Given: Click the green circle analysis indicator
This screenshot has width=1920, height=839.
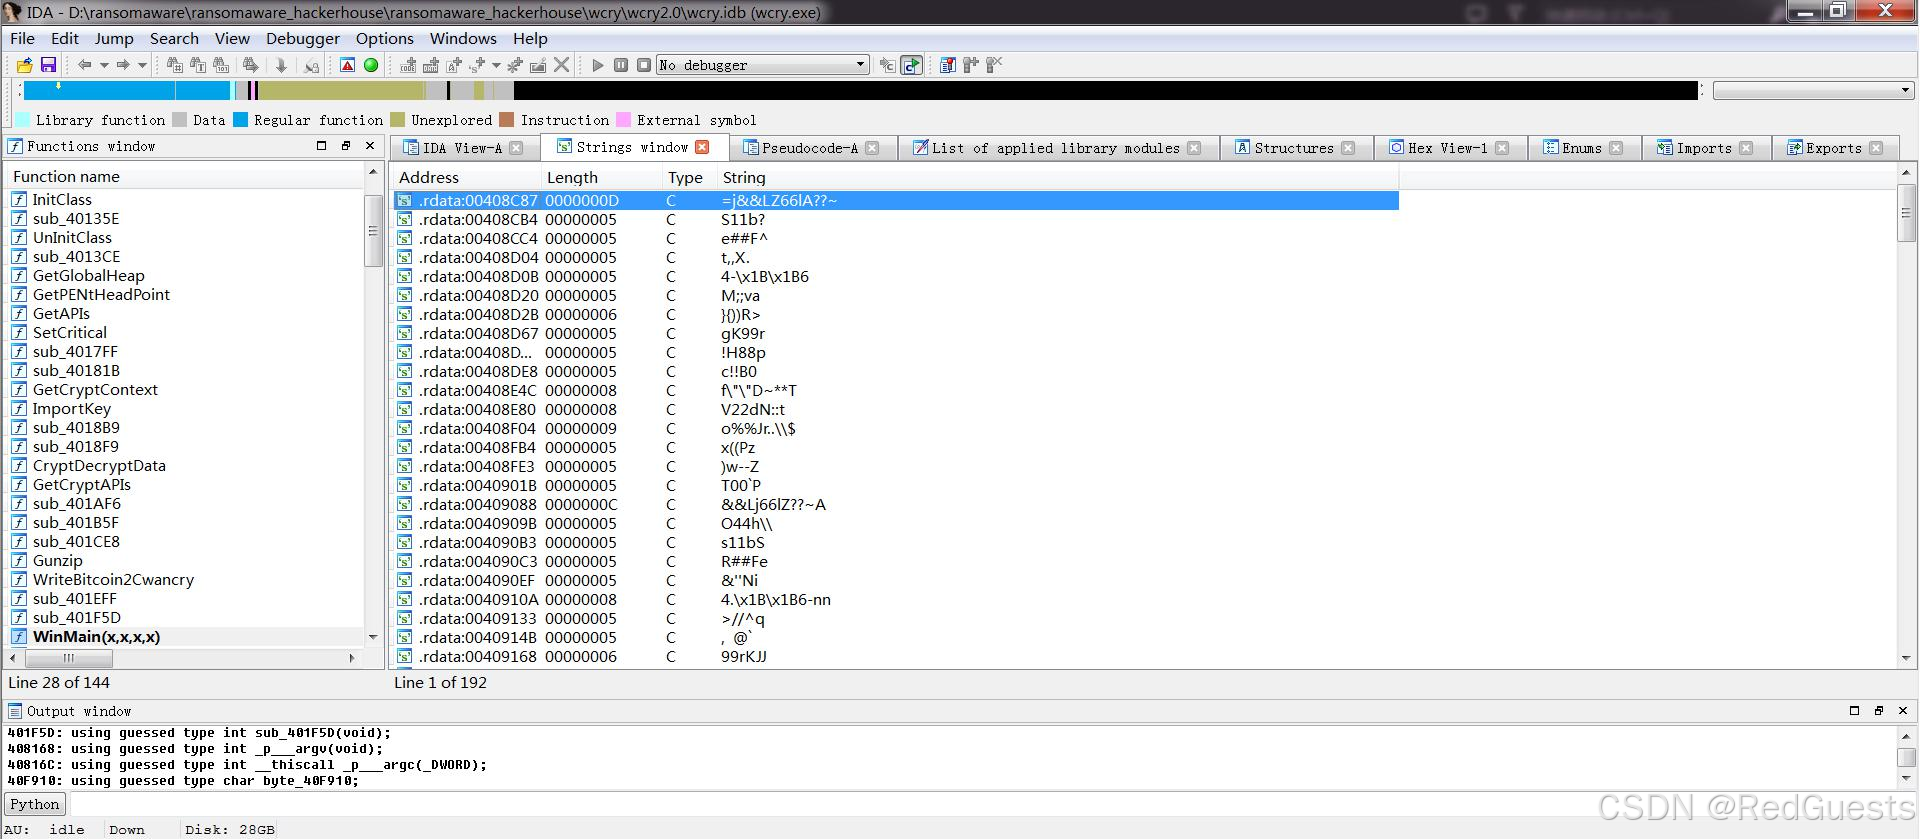Looking at the screenshot, I should click(371, 65).
